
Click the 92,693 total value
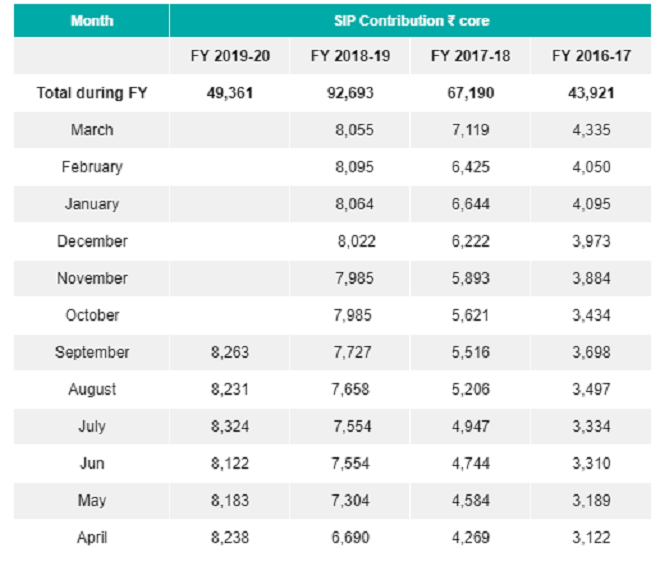(x=350, y=93)
